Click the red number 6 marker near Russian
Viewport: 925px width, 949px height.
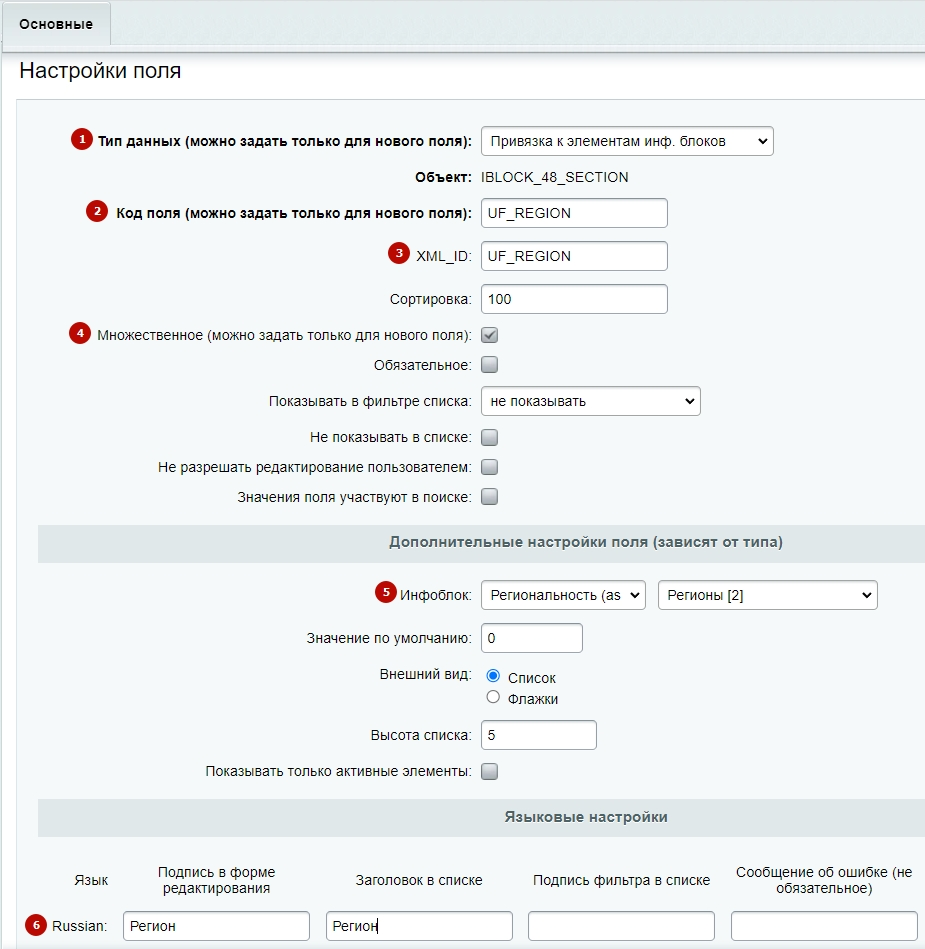pyautogui.click(x=36, y=925)
